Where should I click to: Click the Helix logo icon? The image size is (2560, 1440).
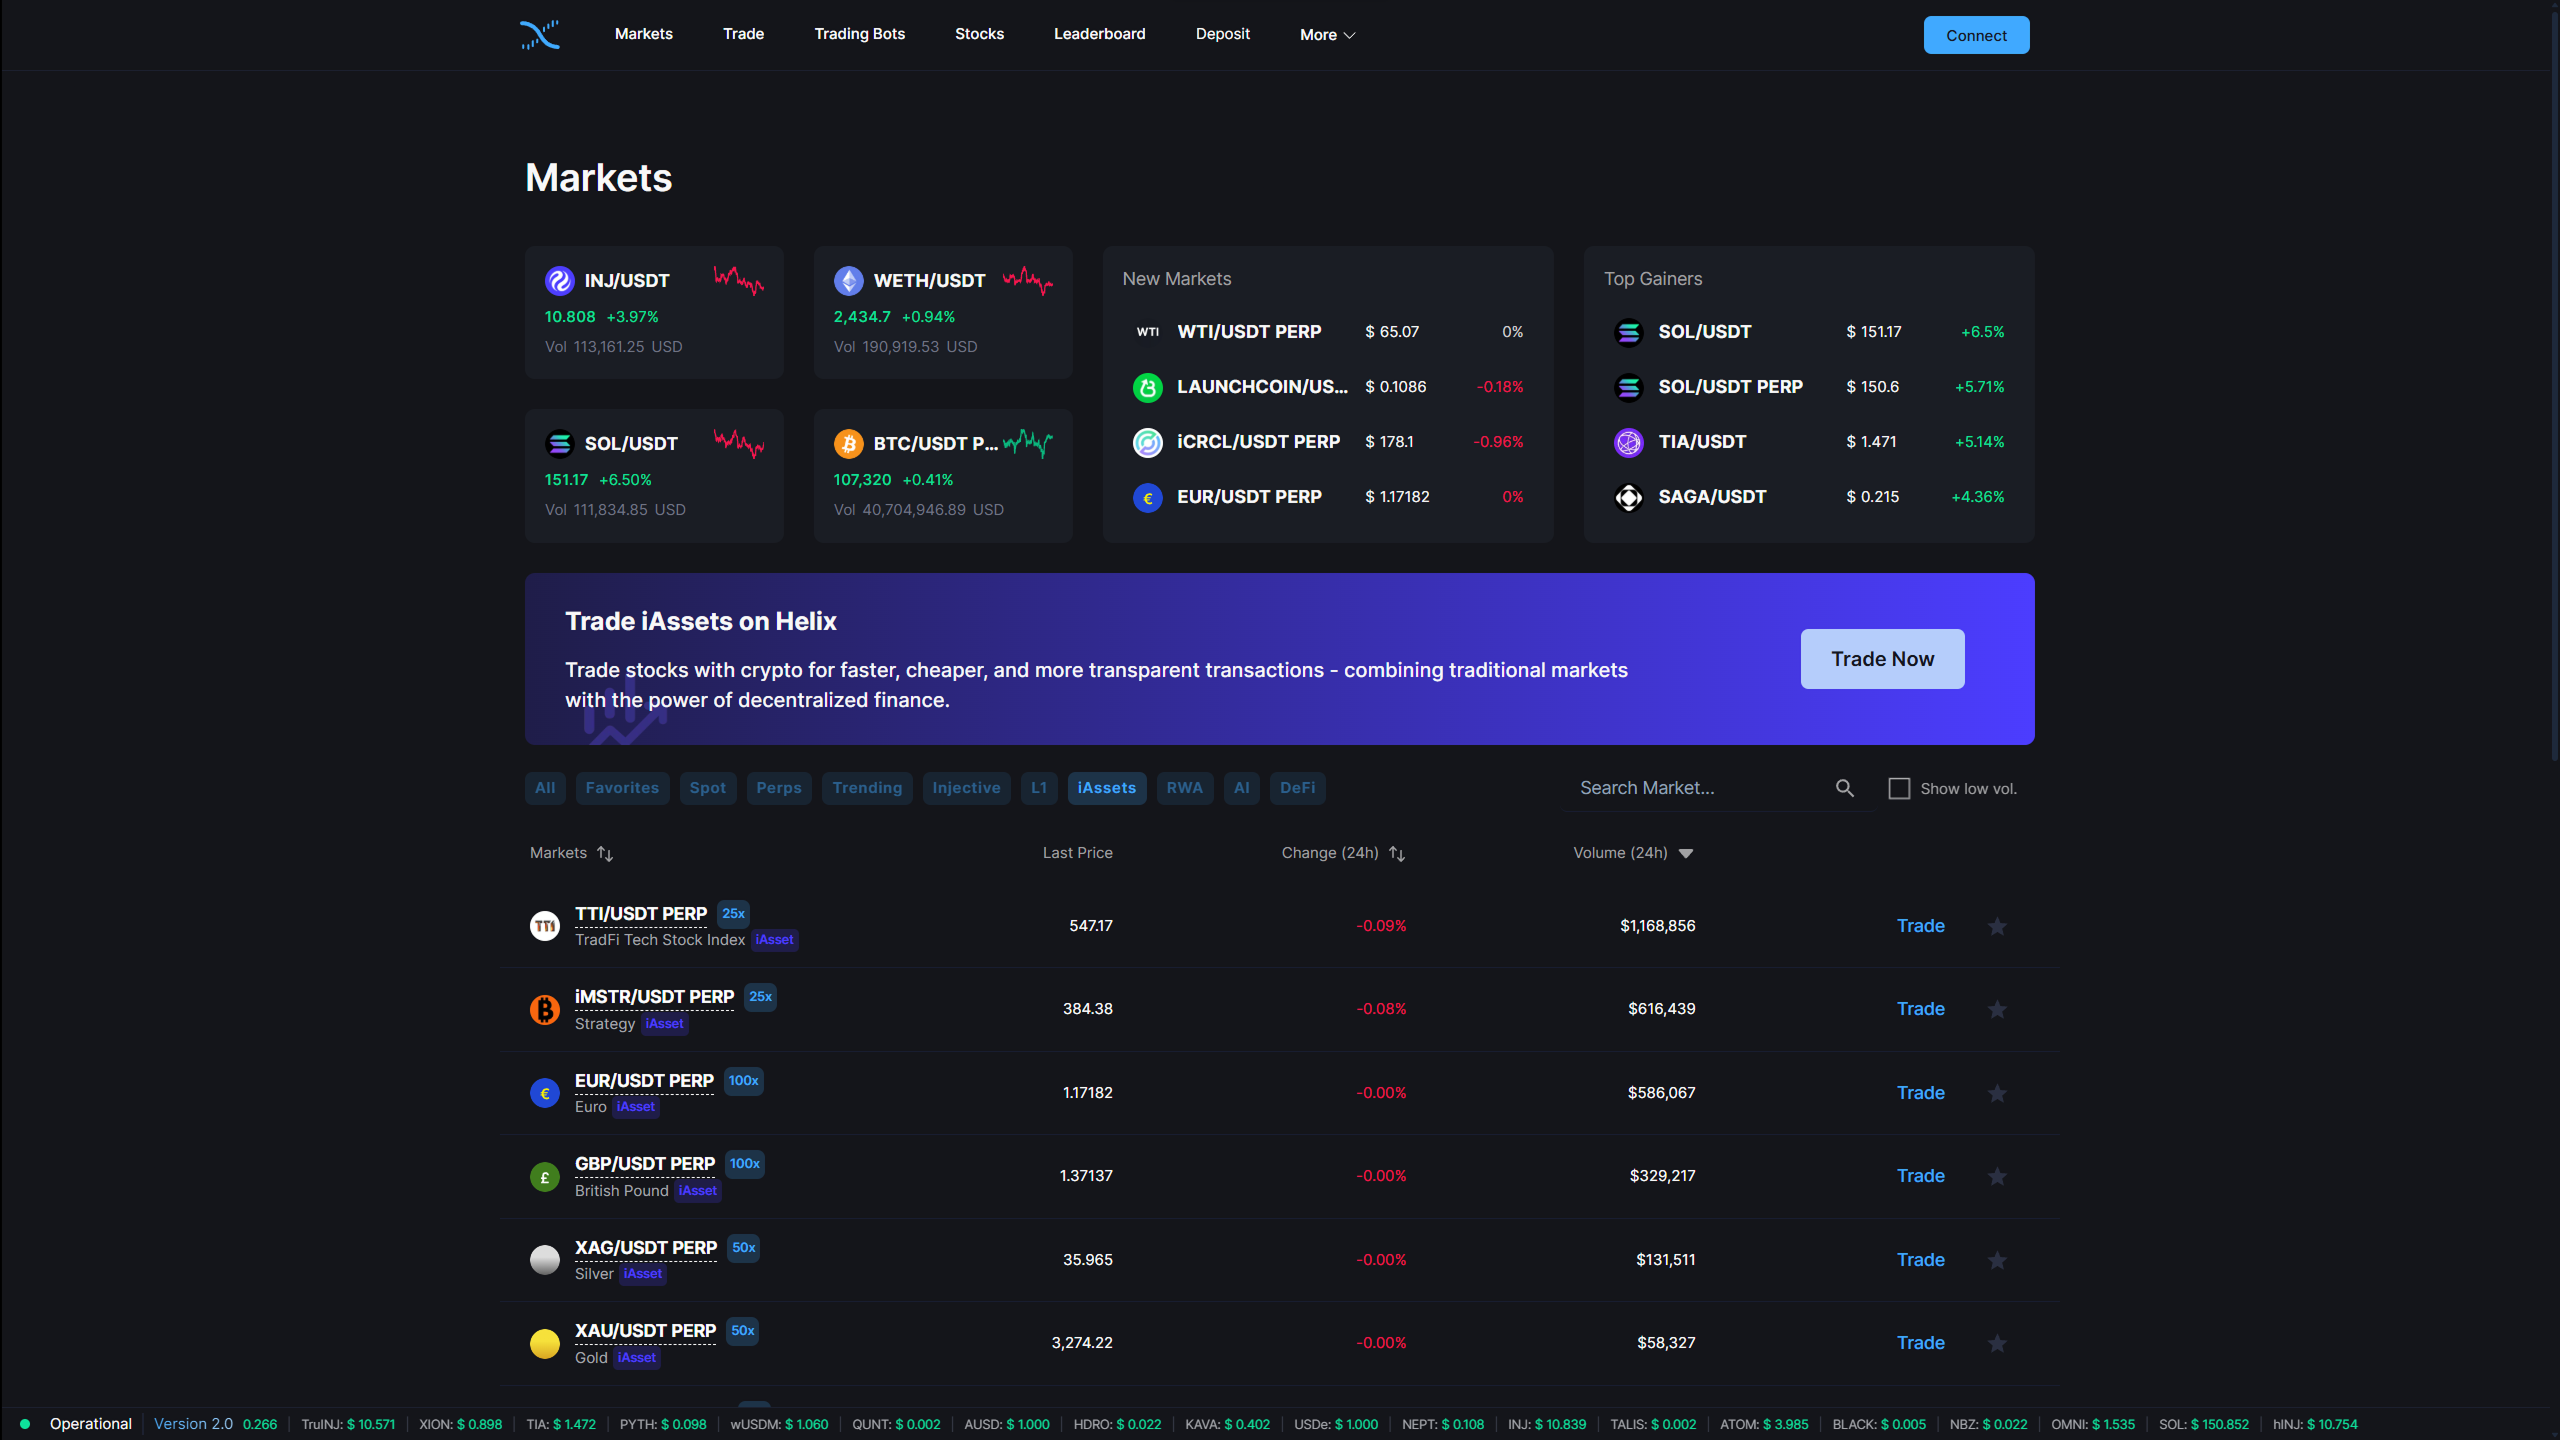click(x=540, y=35)
